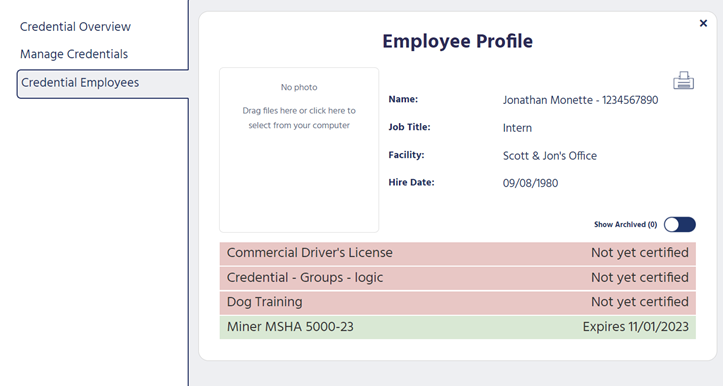Open the Miner MSHA 5000-23 credential row
This screenshot has width=723, height=386.
[457, 327]
